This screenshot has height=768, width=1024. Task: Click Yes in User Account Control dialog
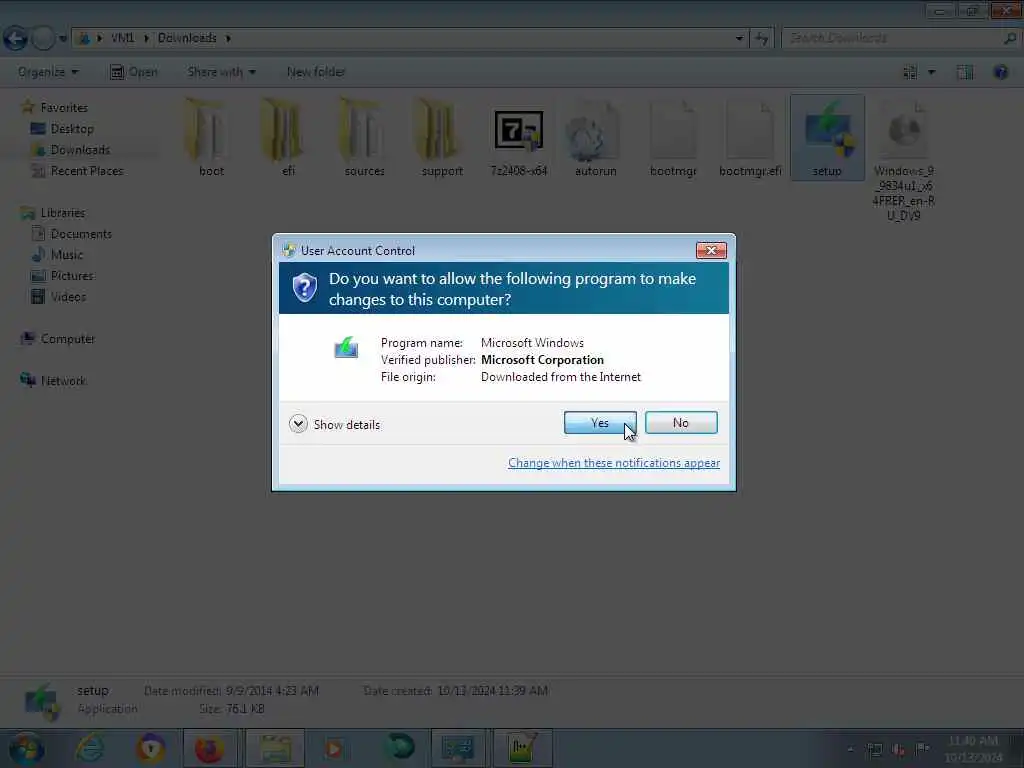600,423
